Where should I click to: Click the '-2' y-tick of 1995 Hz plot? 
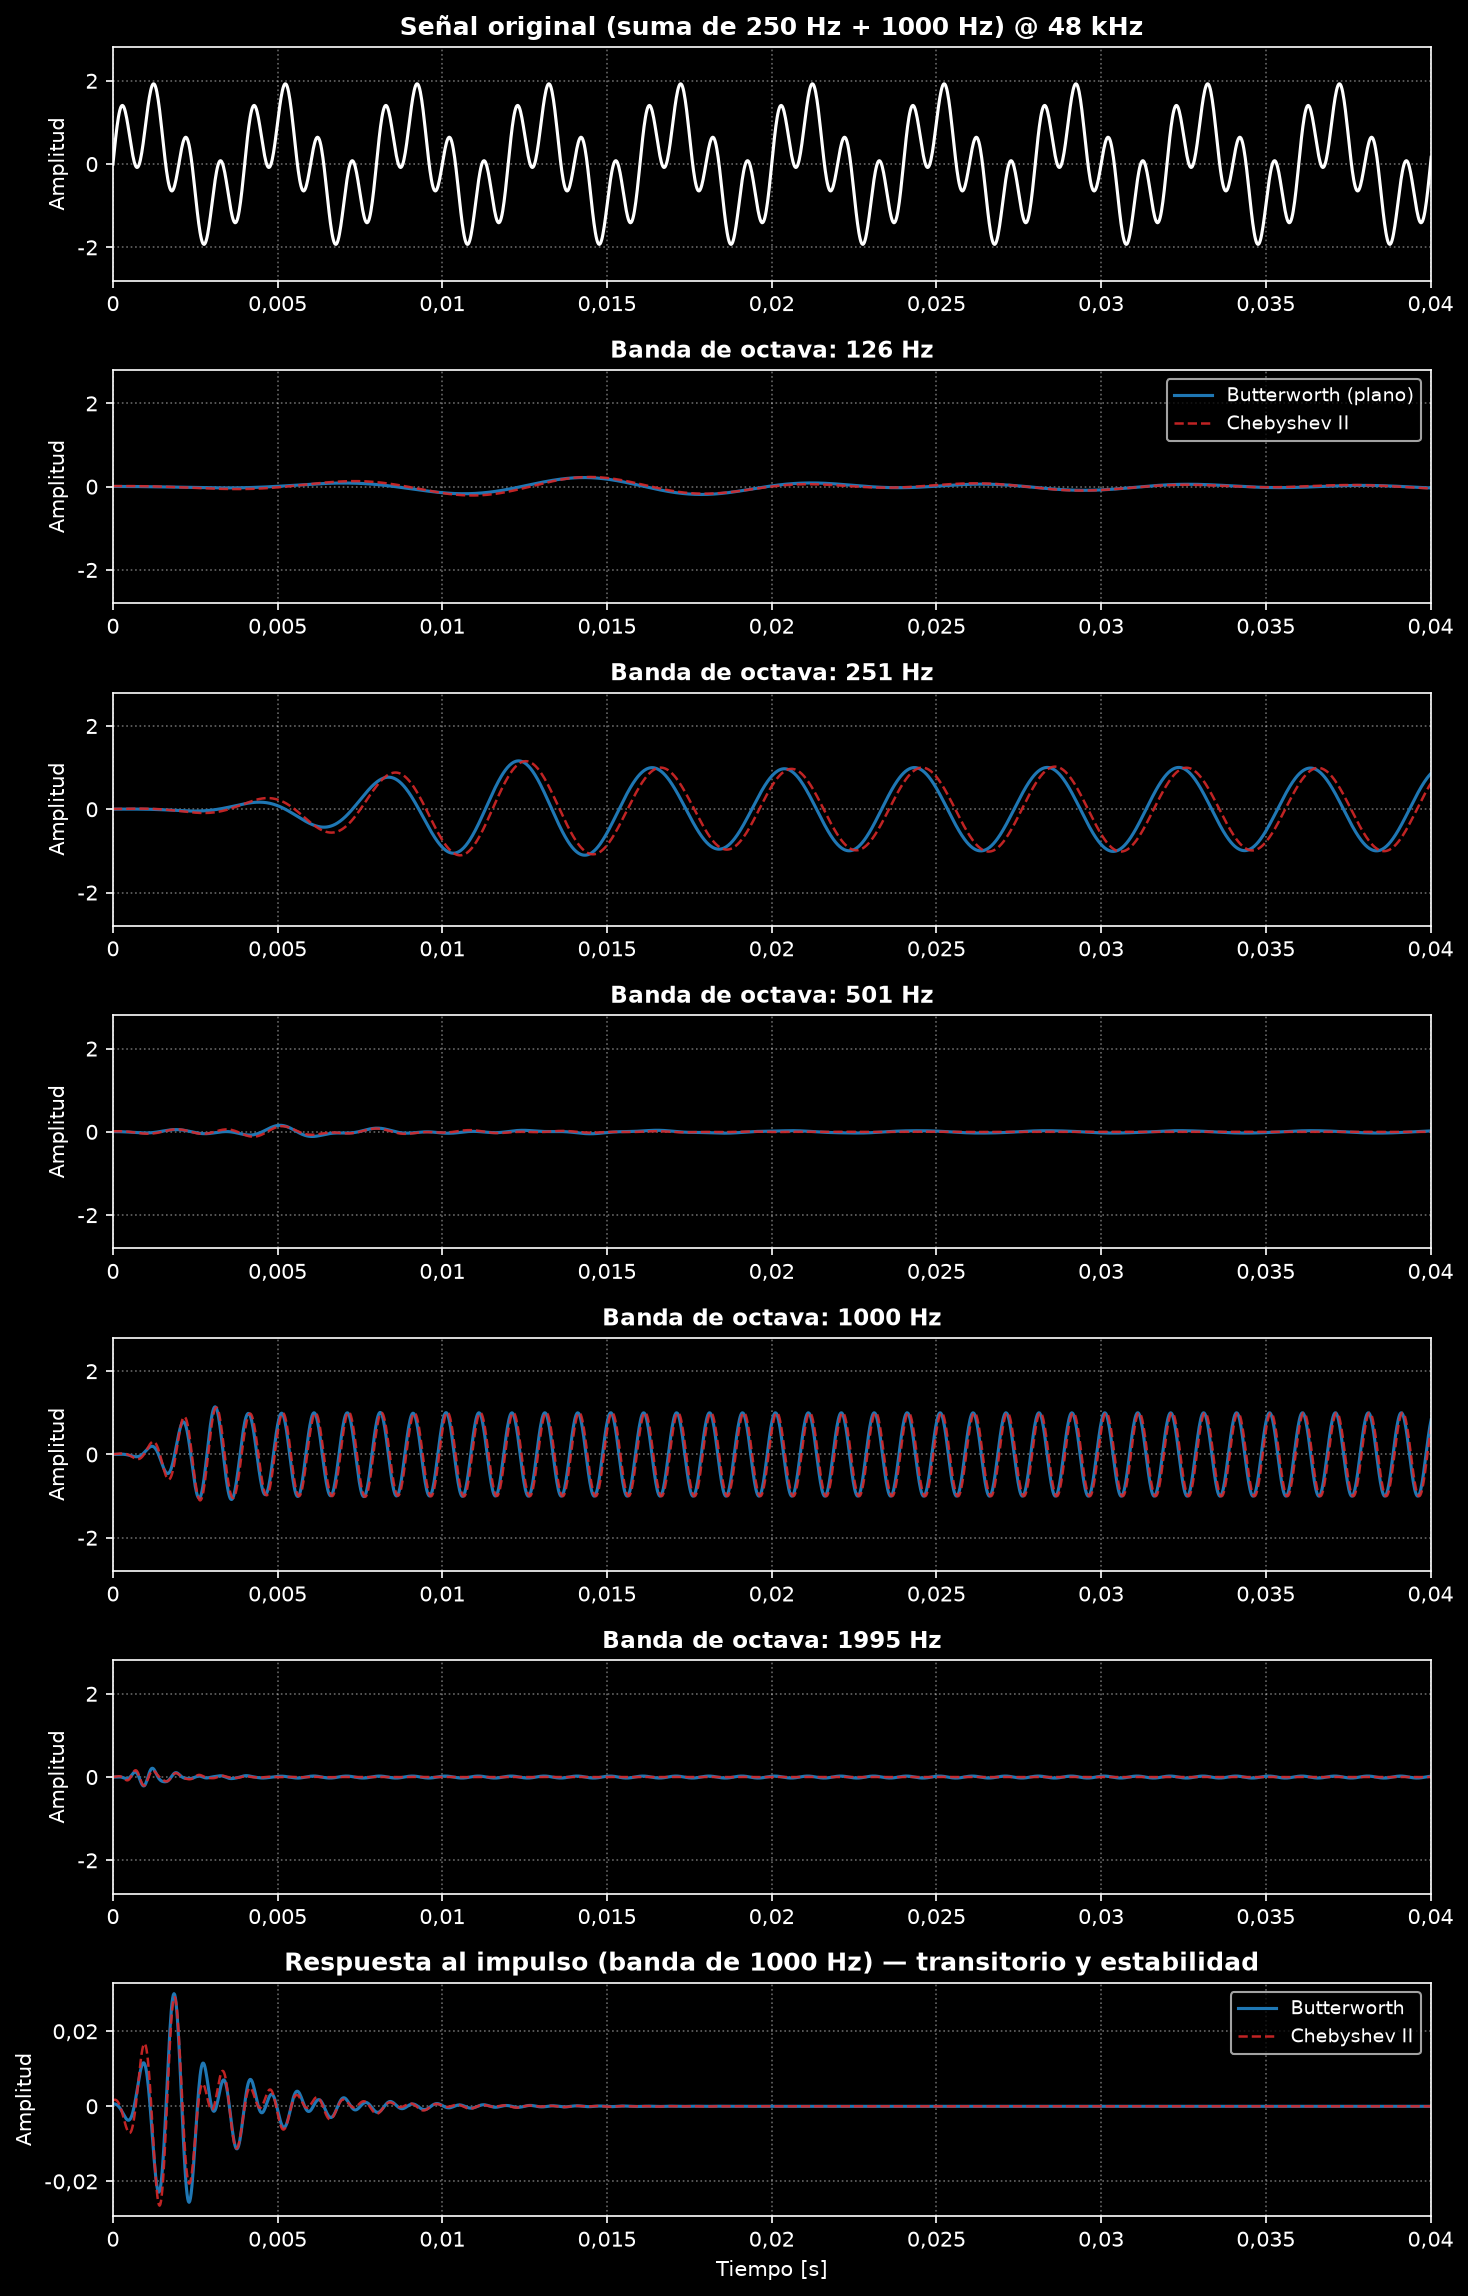(x=88, y=1861)
